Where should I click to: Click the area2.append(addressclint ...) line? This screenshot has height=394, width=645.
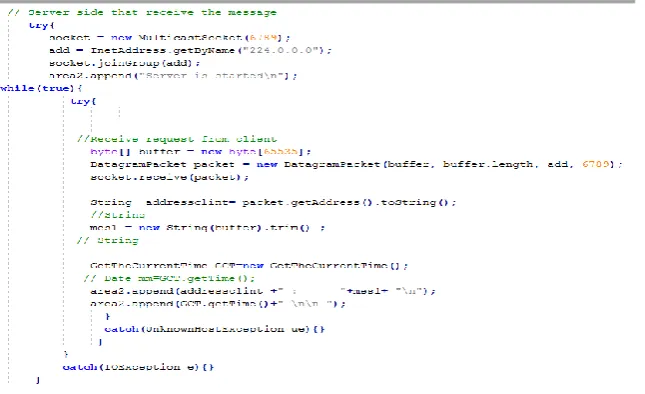[262, 291]
